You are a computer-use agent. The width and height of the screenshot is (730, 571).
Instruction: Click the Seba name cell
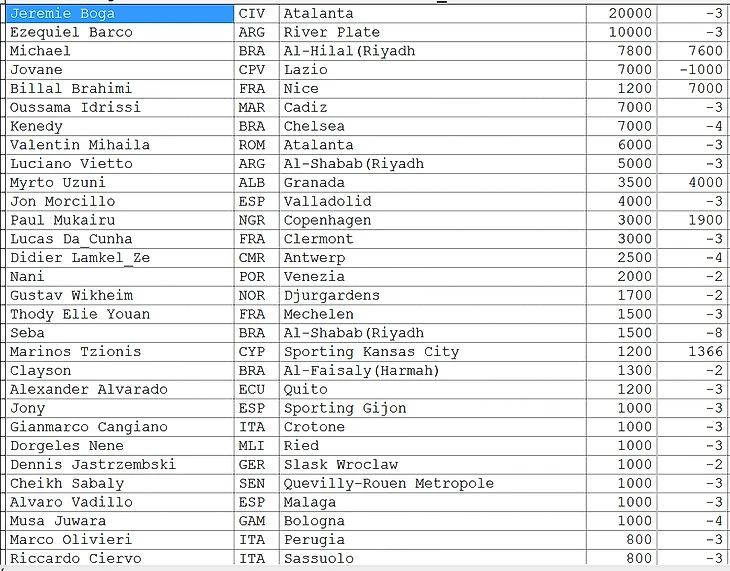(x=120, y=333)
